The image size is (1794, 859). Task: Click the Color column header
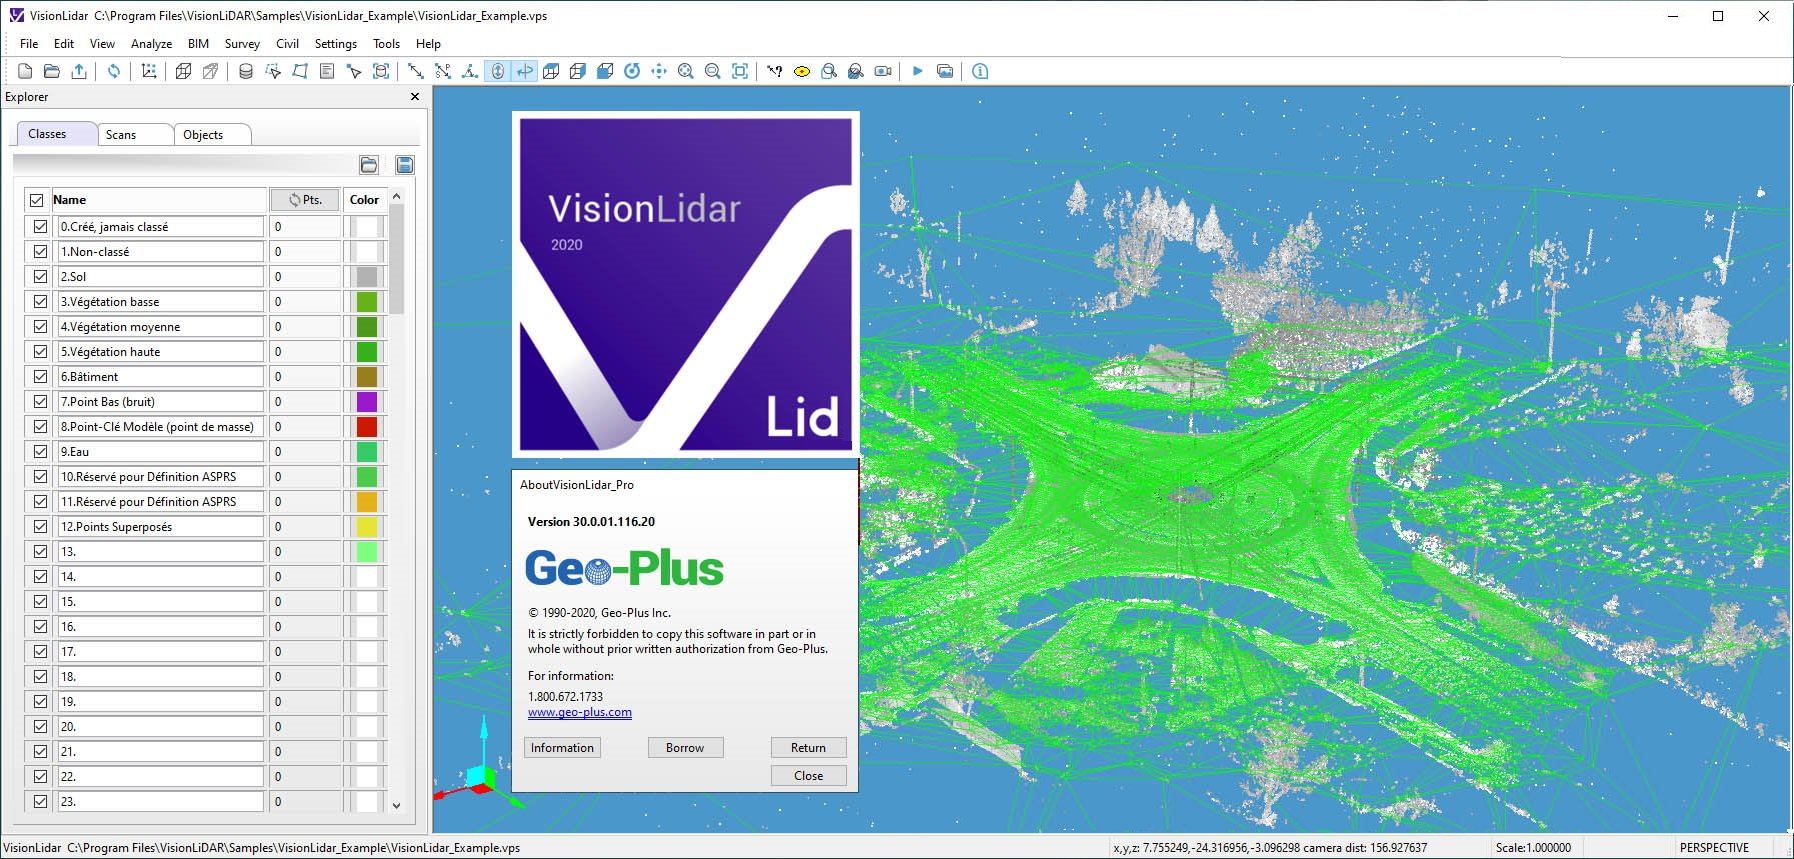[x=364, y=200]
